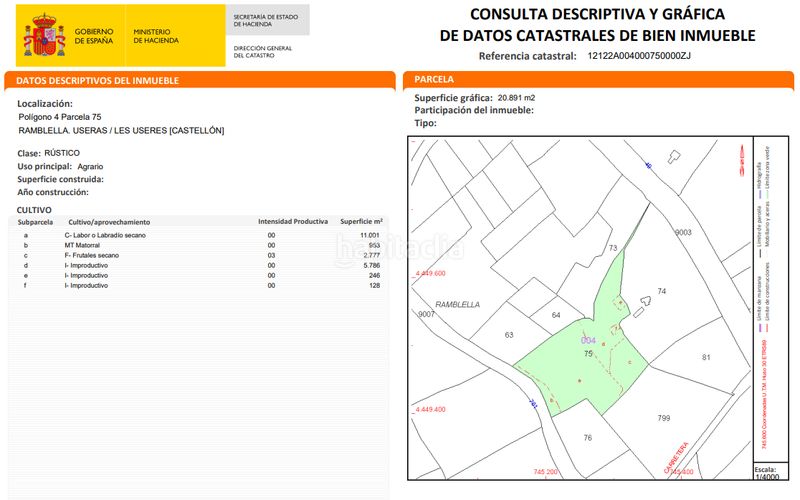Click parcel 81 label on the map

point(706,357)
